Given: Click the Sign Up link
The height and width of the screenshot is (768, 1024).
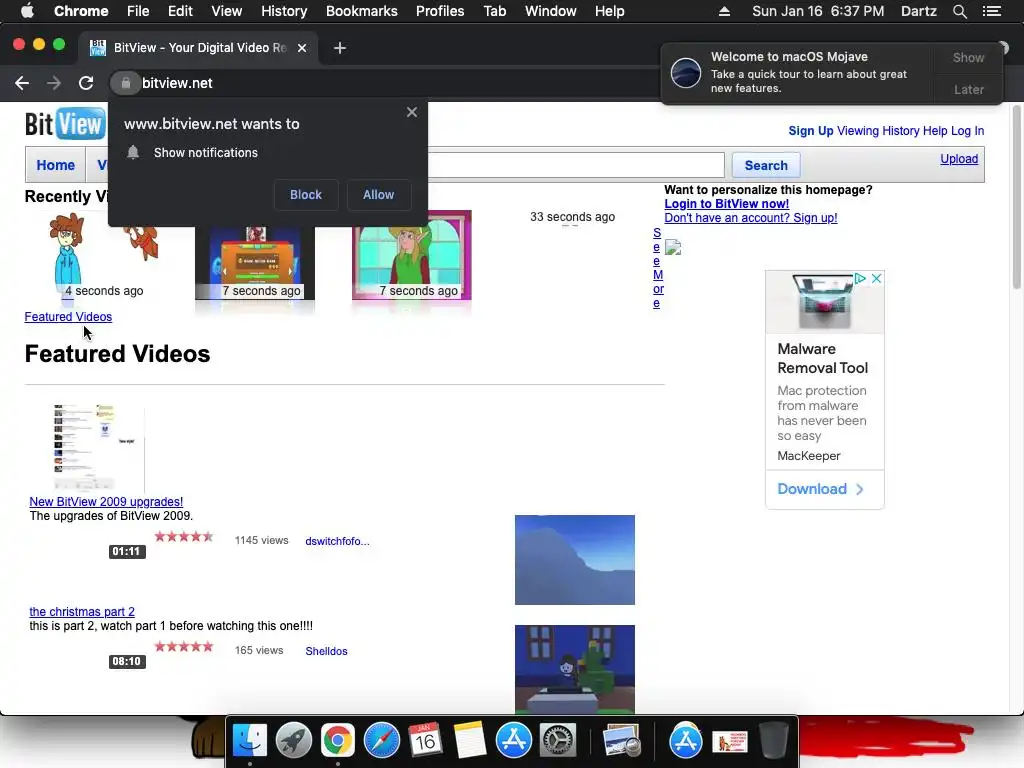Looking at the screenshot, I should pos(810,131).
